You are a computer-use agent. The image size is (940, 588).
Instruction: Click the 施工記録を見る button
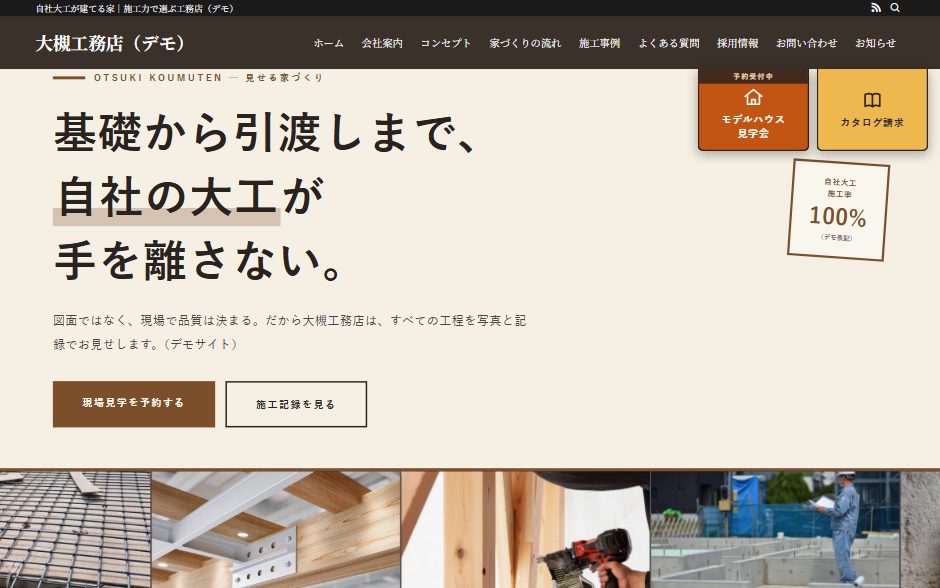click(x=296, y=404)
